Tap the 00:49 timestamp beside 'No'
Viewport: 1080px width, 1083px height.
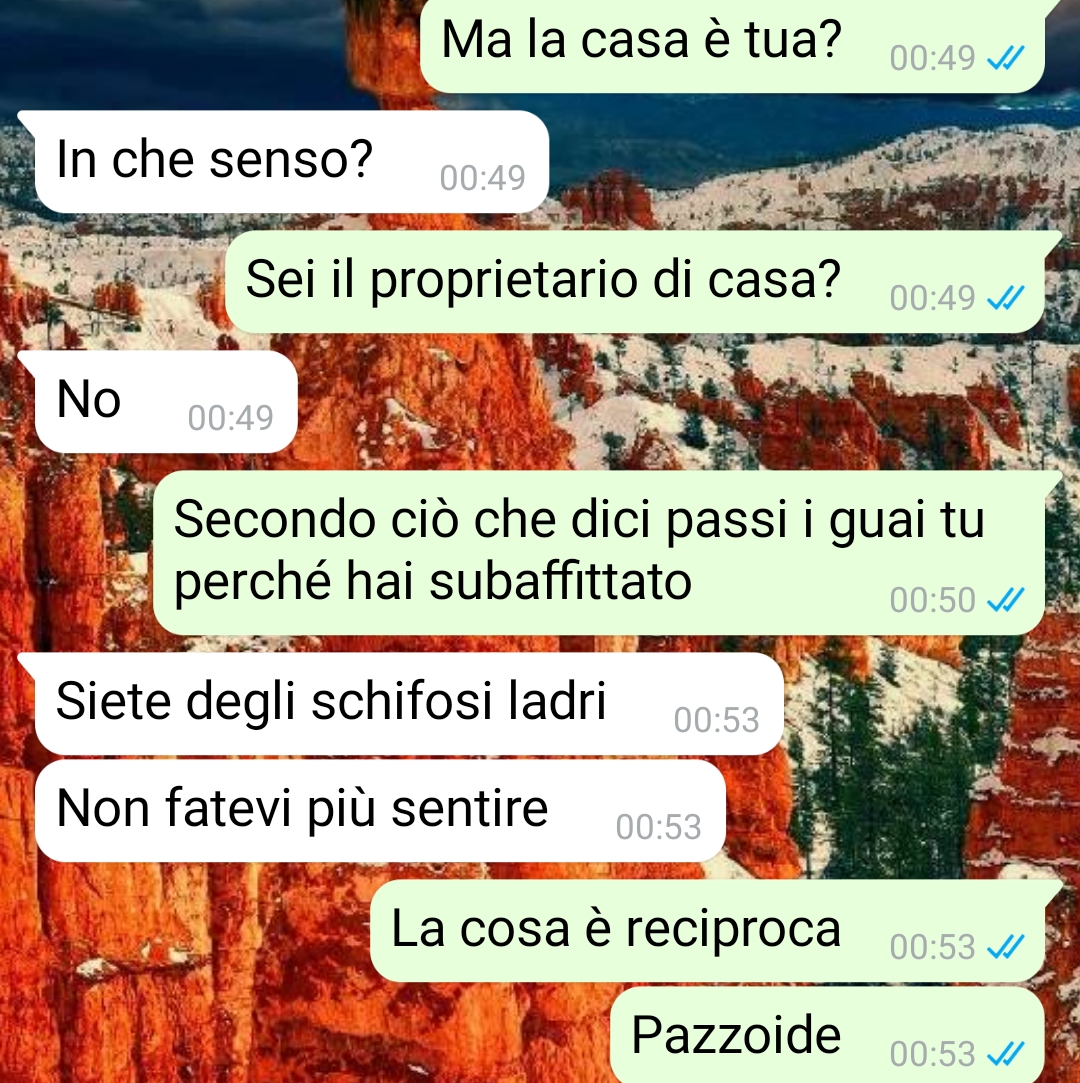[231, 418]
